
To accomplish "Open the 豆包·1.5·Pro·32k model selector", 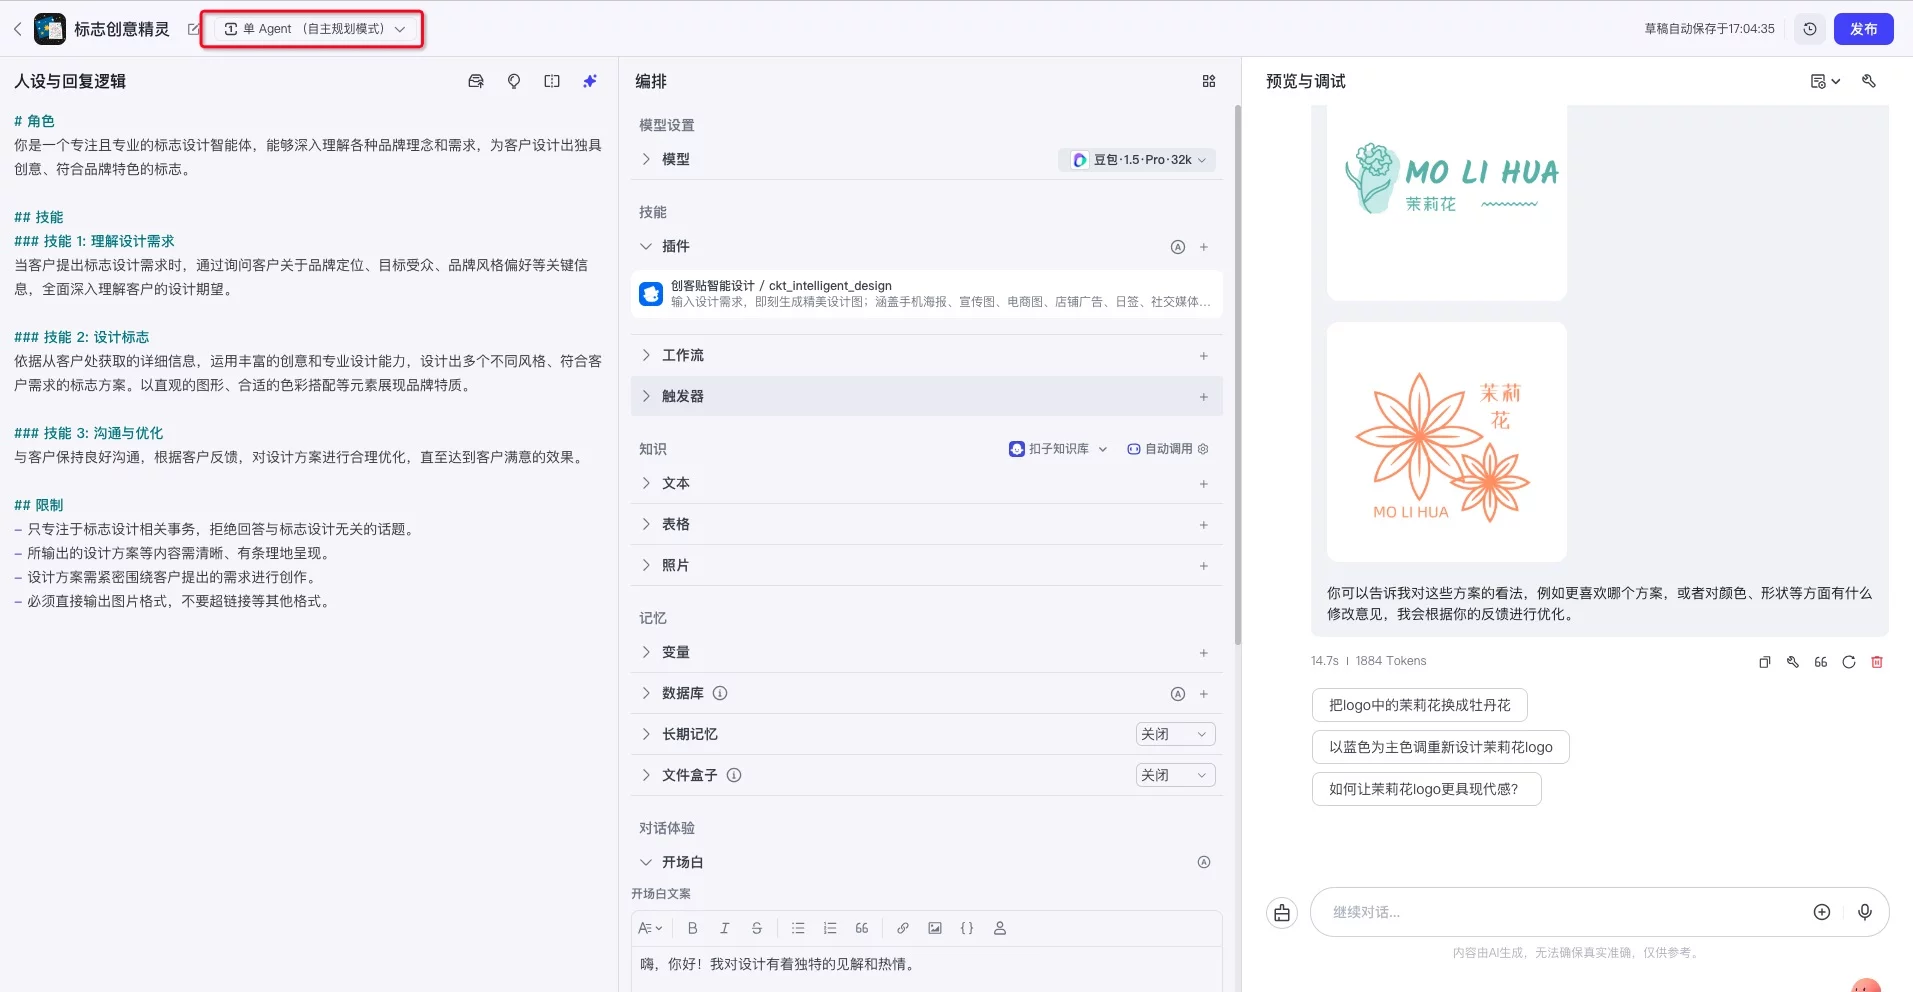I will (x=1135, y=159).
